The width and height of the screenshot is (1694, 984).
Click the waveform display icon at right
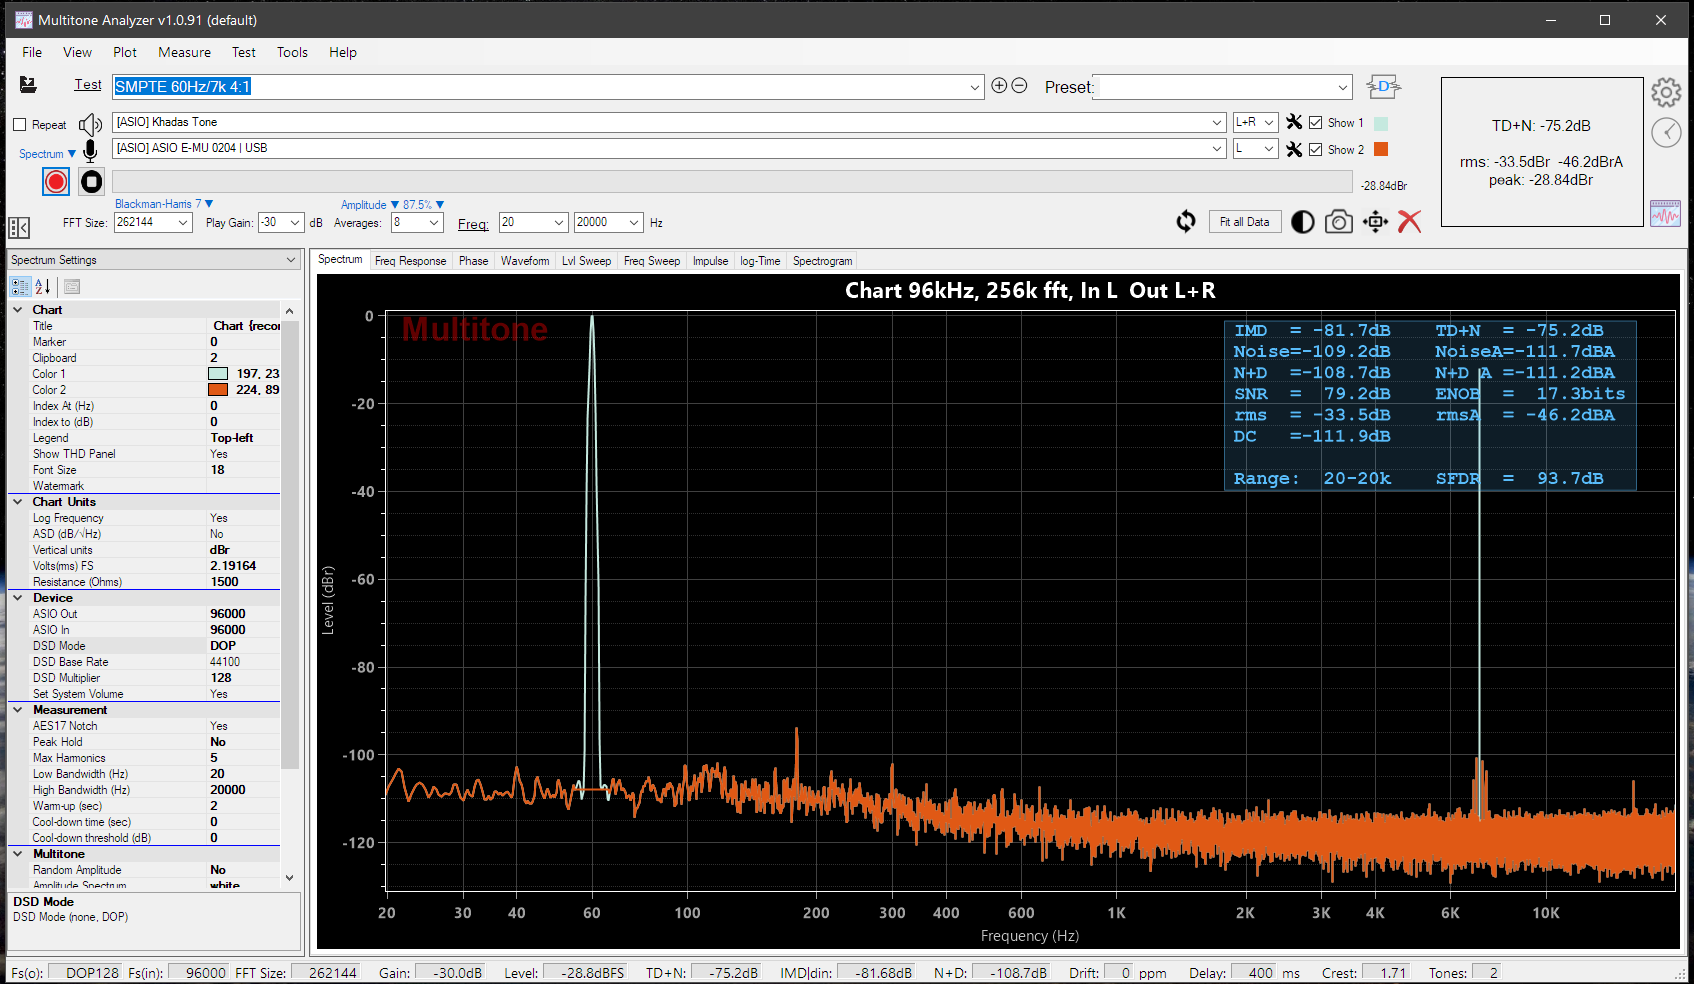(1665, 213)
